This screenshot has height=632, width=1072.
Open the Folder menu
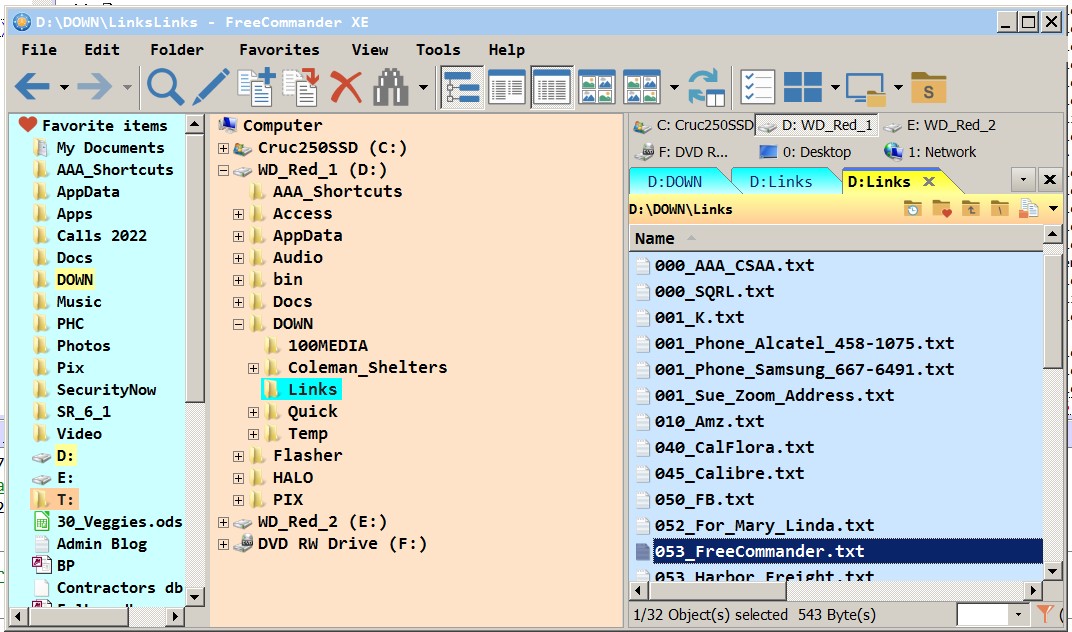(177, 49)
